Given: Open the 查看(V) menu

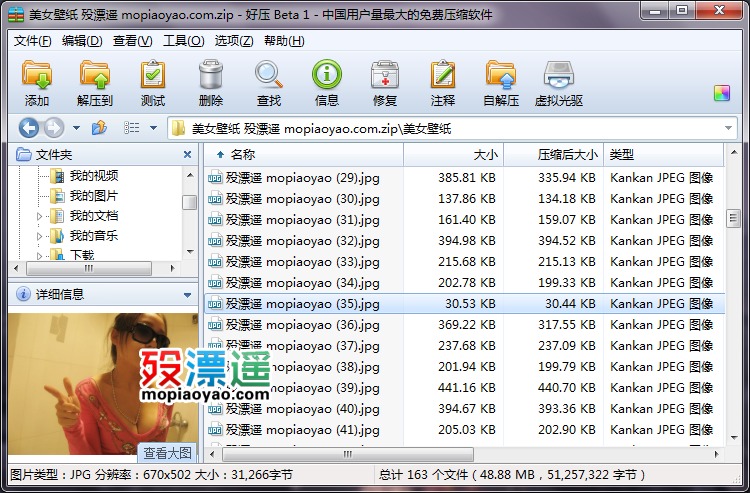Looking at the screenshot, I should (x=132, y=41).
